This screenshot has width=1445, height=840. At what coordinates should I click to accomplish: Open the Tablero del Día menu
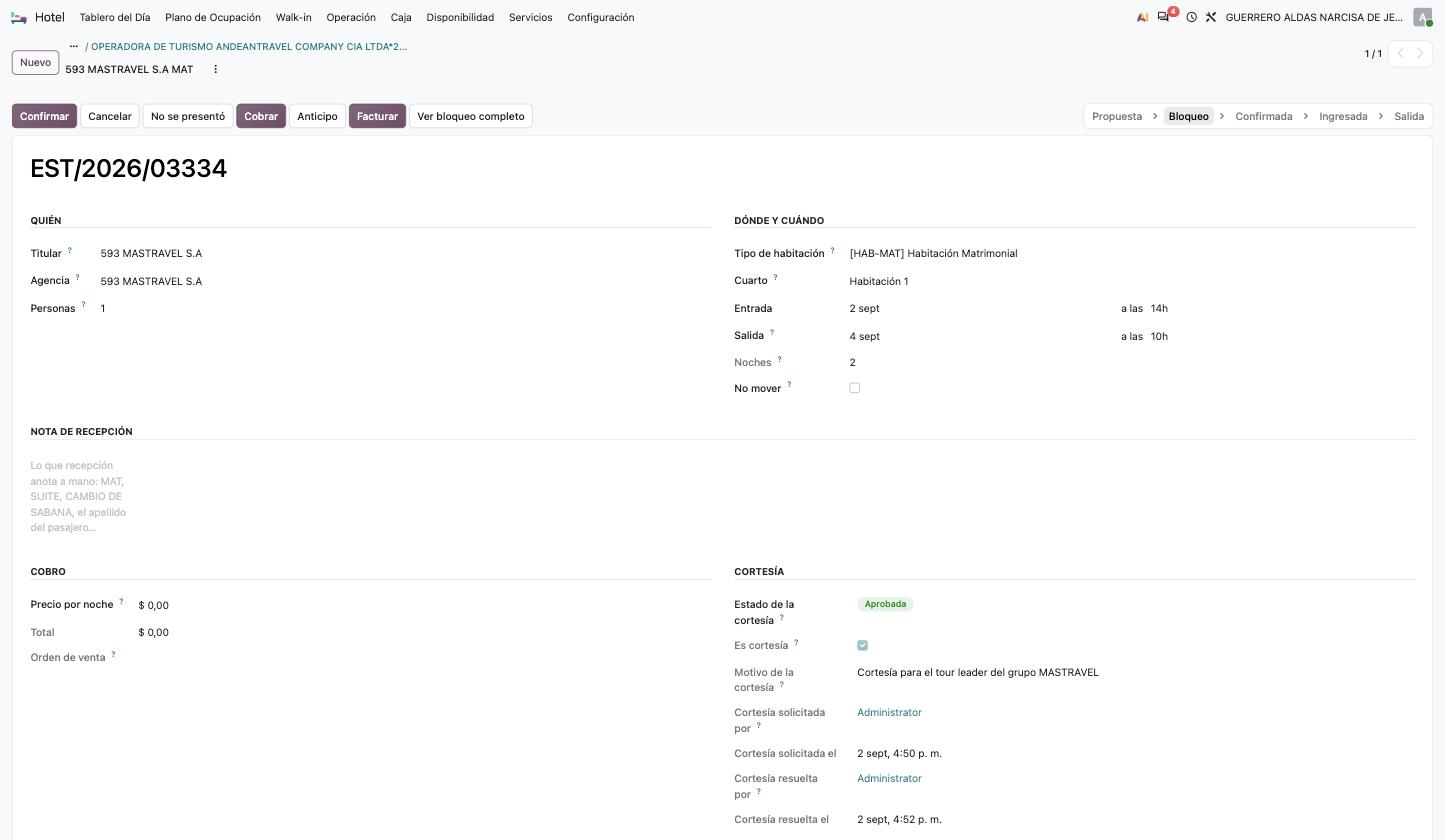pyautogui.click(x=115, y=17)
